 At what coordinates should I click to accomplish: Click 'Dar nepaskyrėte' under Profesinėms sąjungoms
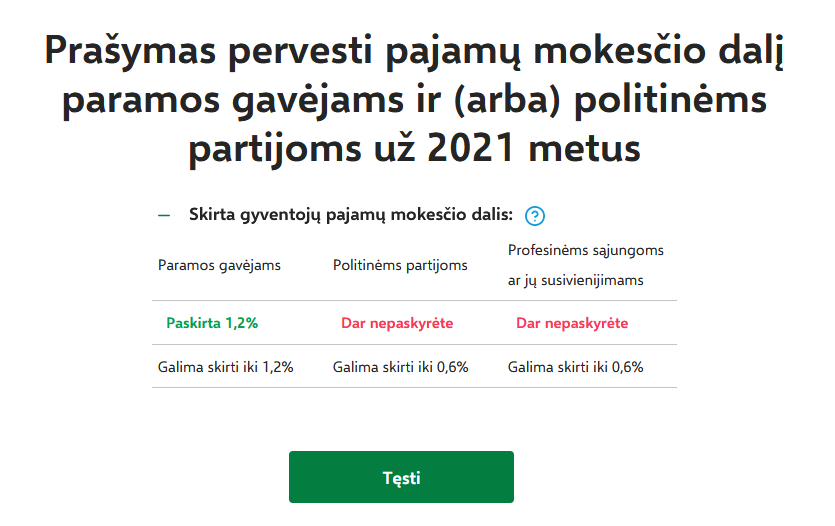pyautogui.click(x=572, y=323)
